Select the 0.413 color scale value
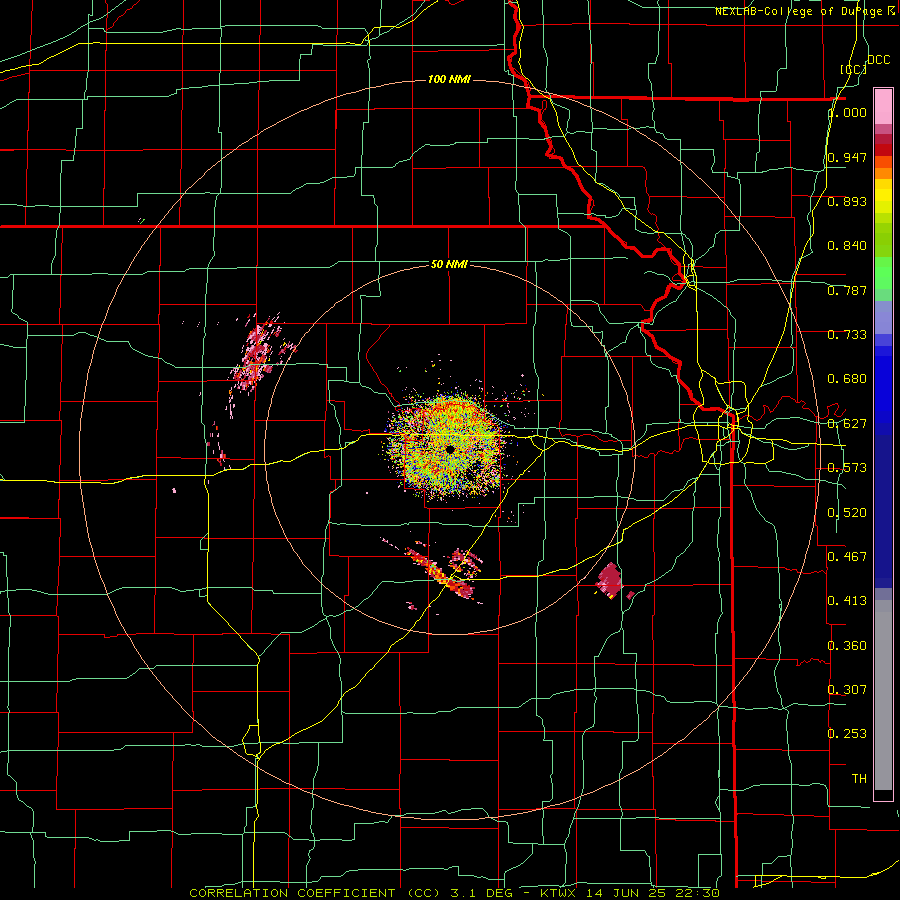 point(847,601)
